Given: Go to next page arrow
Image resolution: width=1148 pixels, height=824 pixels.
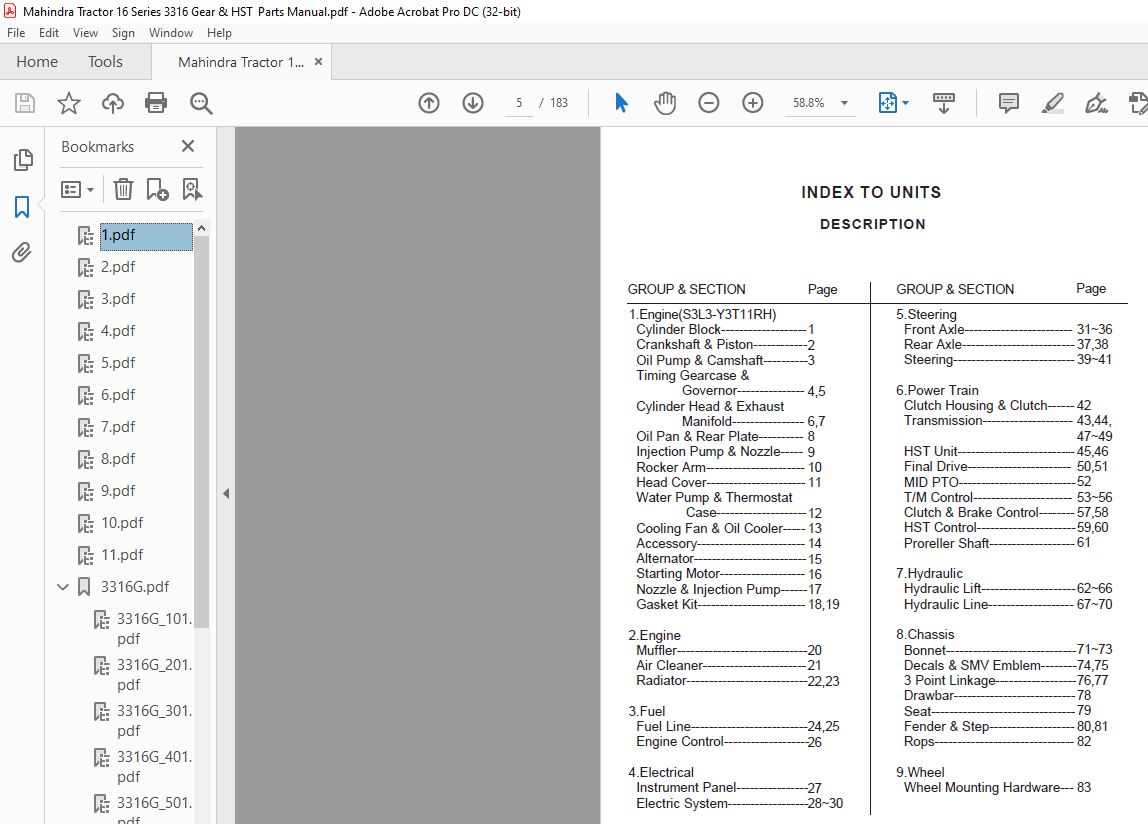Looking at the screenshot, I should [473, 103].
